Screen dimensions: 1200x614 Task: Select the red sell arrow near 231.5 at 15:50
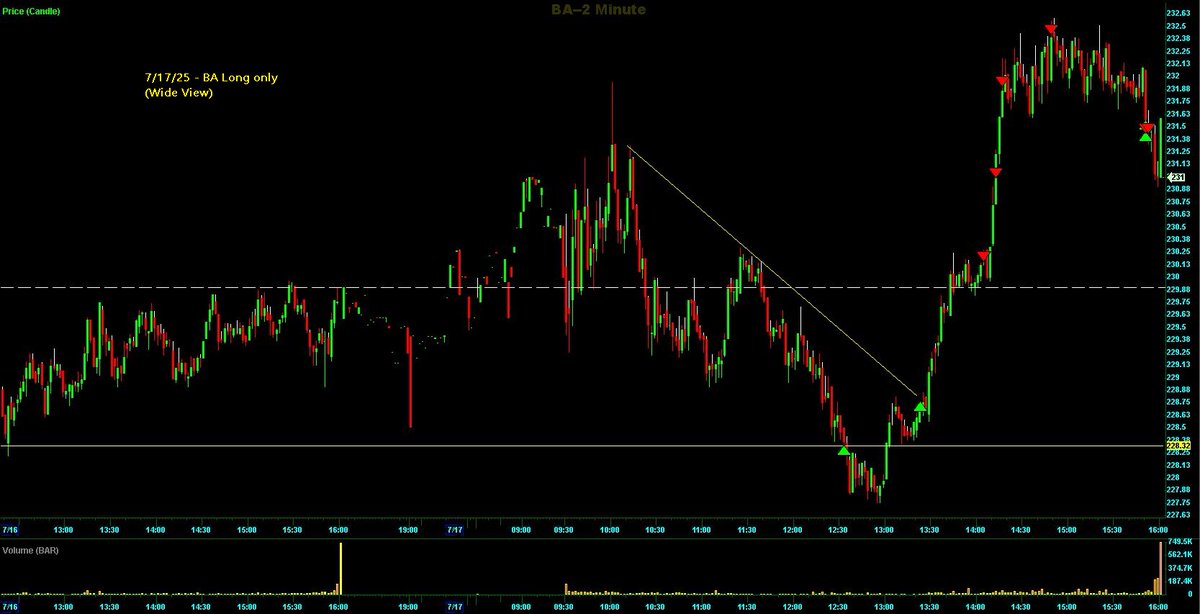[x=1146, y=127]
